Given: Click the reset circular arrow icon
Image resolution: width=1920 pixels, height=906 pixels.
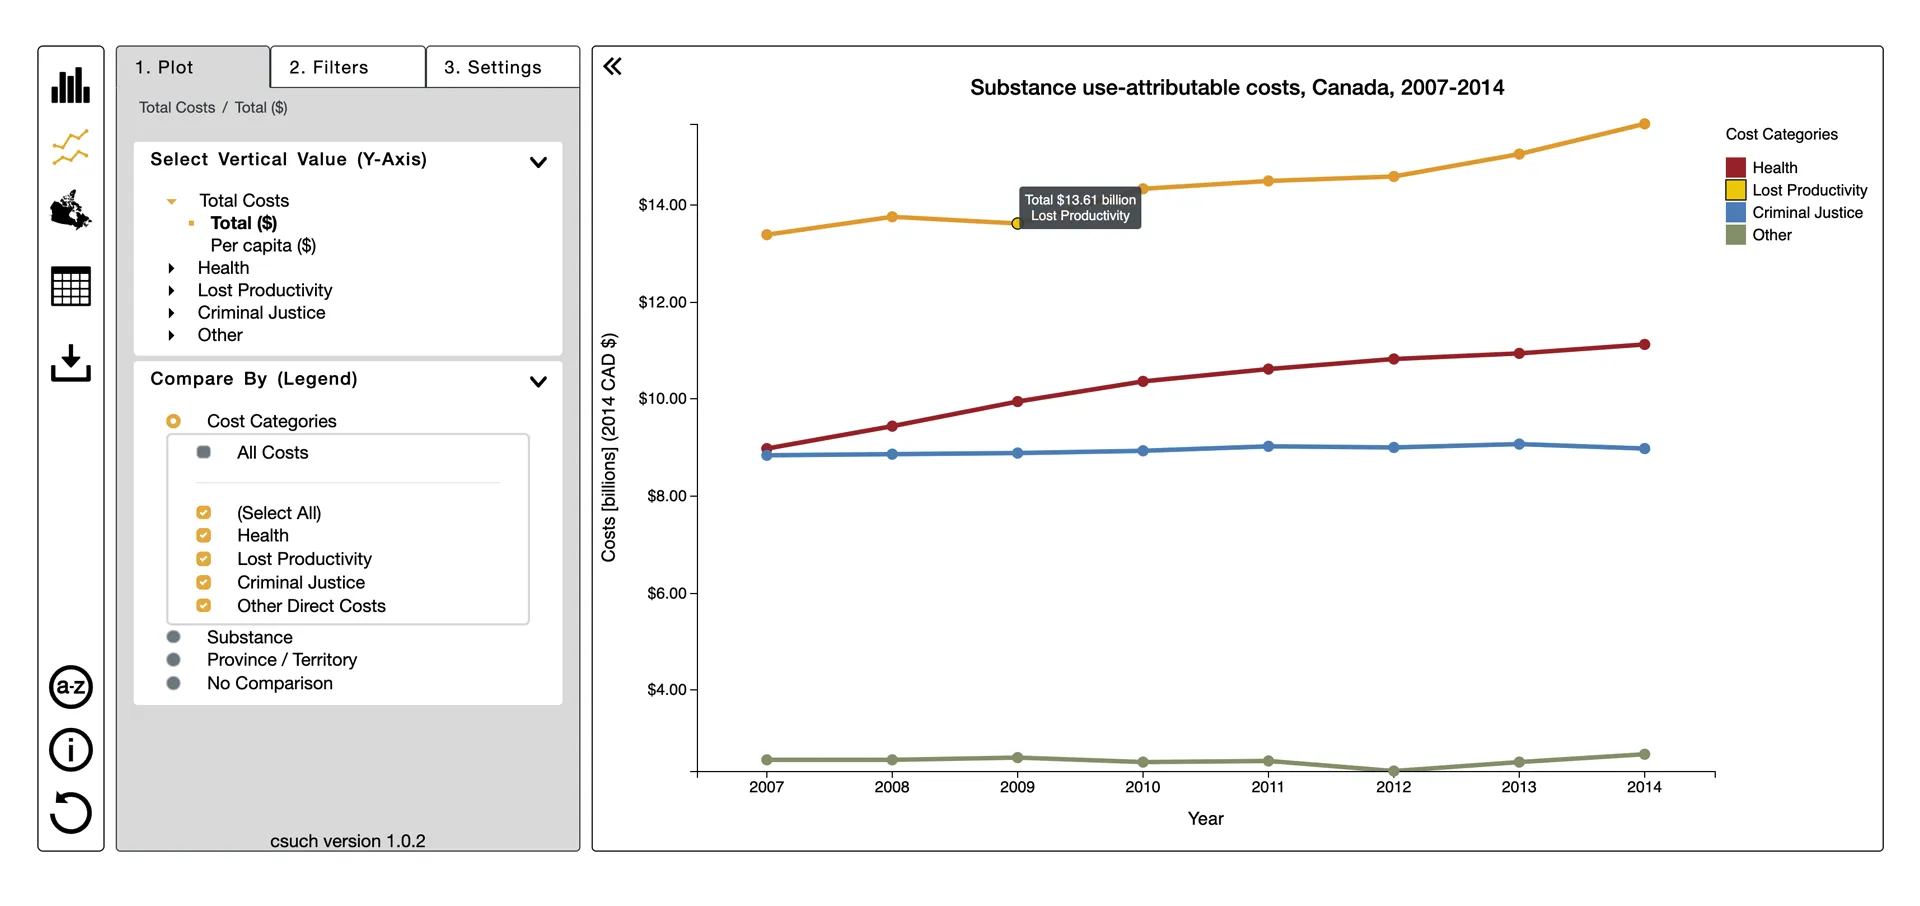Looking at the screenshot, I should coord(71,812).
